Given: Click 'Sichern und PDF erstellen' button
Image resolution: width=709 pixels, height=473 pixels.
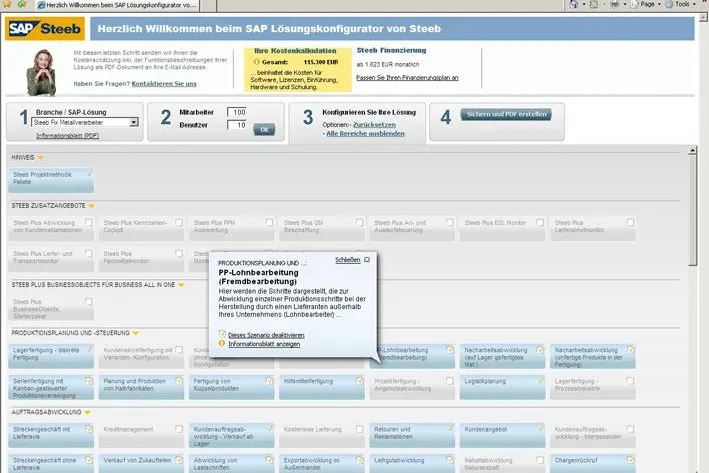Looking at the screenshot, I should tap(506, 114).
